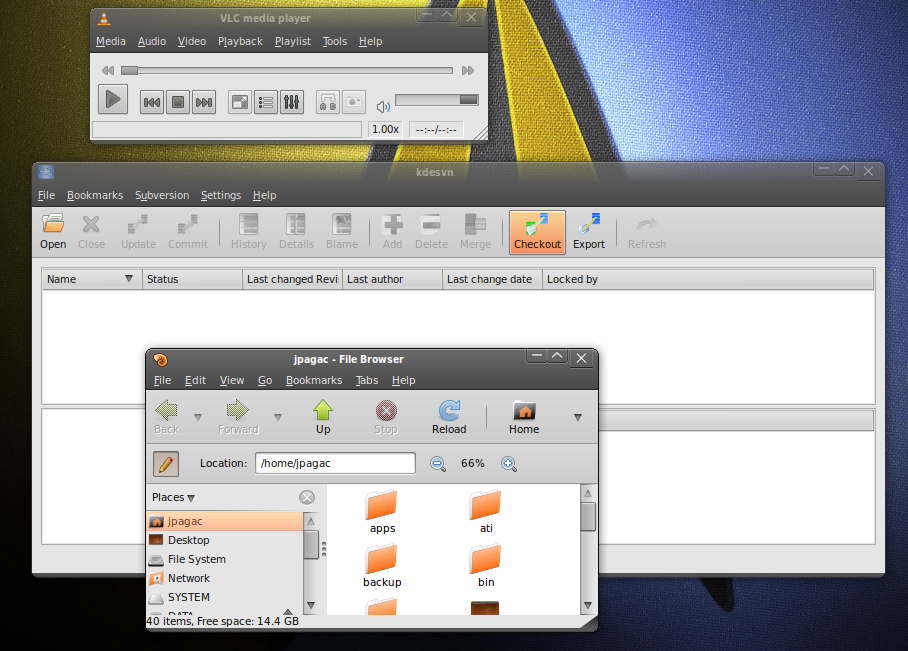Viewport: 908px width, 651px height.
Task: Click VLC's next track button
Action: (204, 103)
